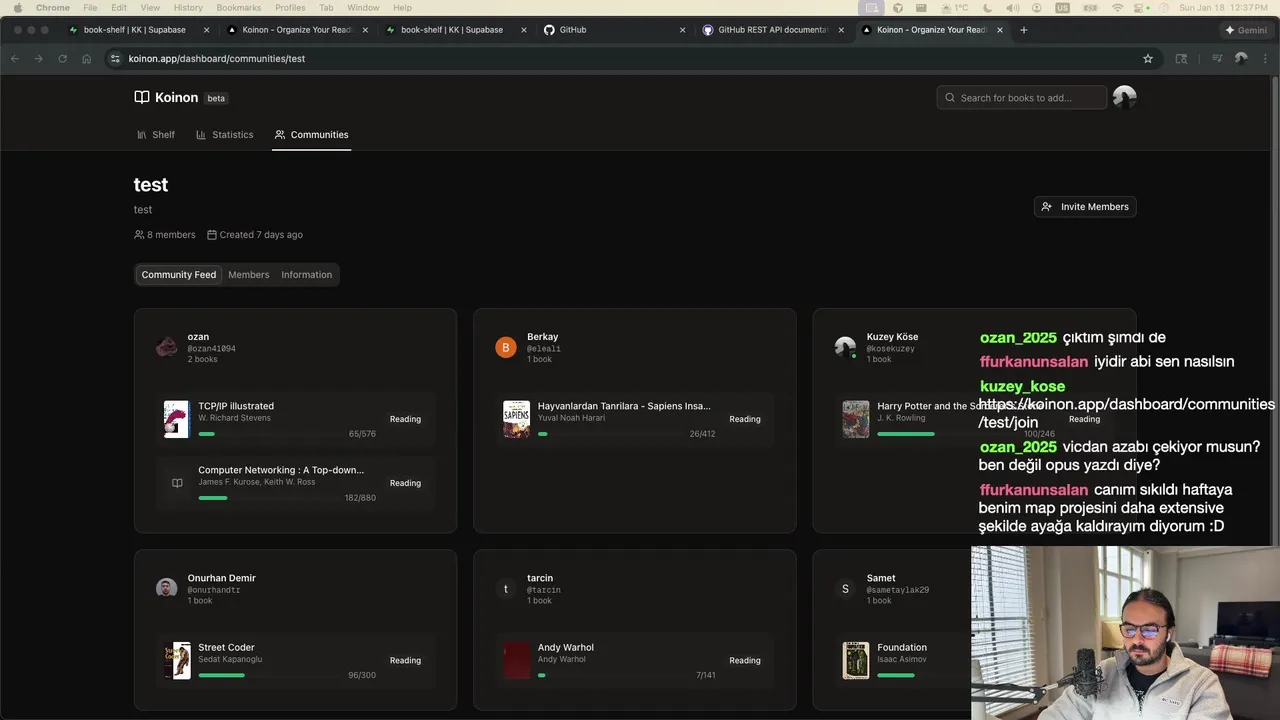Click Reading badge on Andy Warhol book
Screen dimensions: 1280x720
tap(745, 660)
